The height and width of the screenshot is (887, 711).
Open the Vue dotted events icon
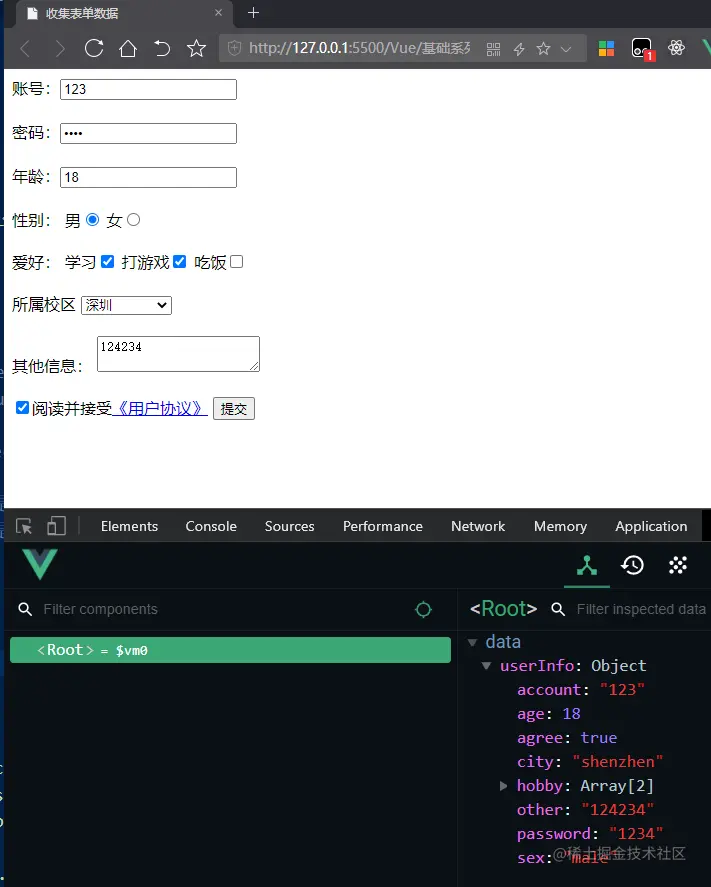[x=678, y=565]
